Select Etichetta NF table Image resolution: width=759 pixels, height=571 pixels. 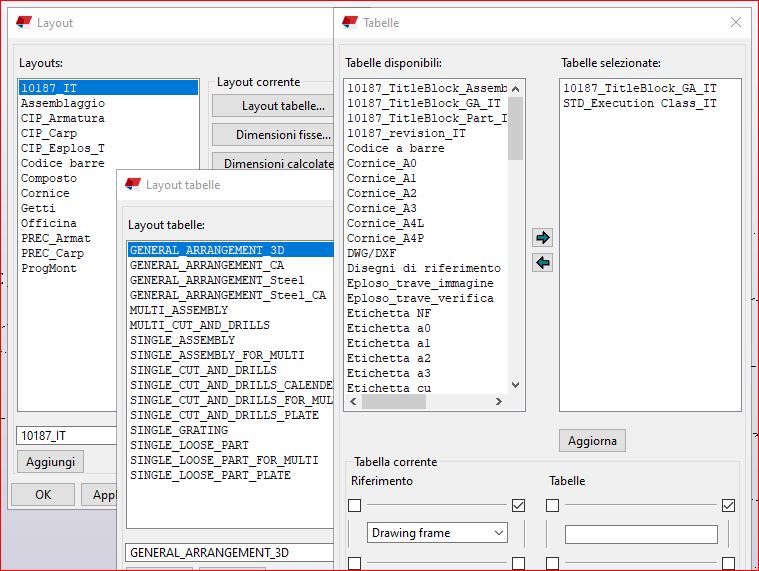389,313
